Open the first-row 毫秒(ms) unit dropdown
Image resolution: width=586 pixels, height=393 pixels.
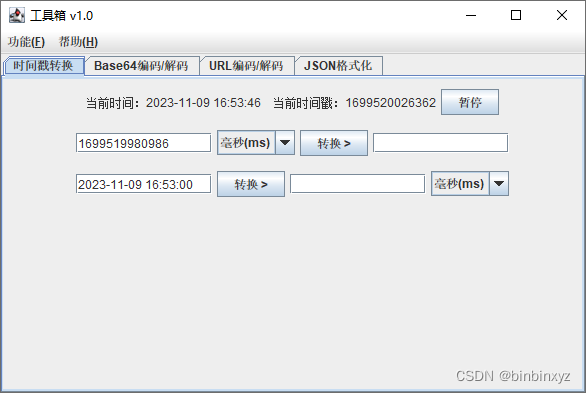[256, 142]
